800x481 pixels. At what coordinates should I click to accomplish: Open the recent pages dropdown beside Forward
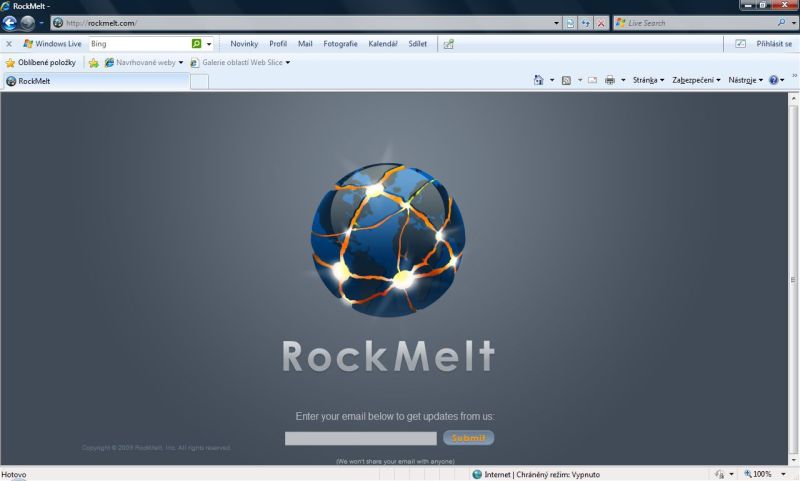click(42, 23)
